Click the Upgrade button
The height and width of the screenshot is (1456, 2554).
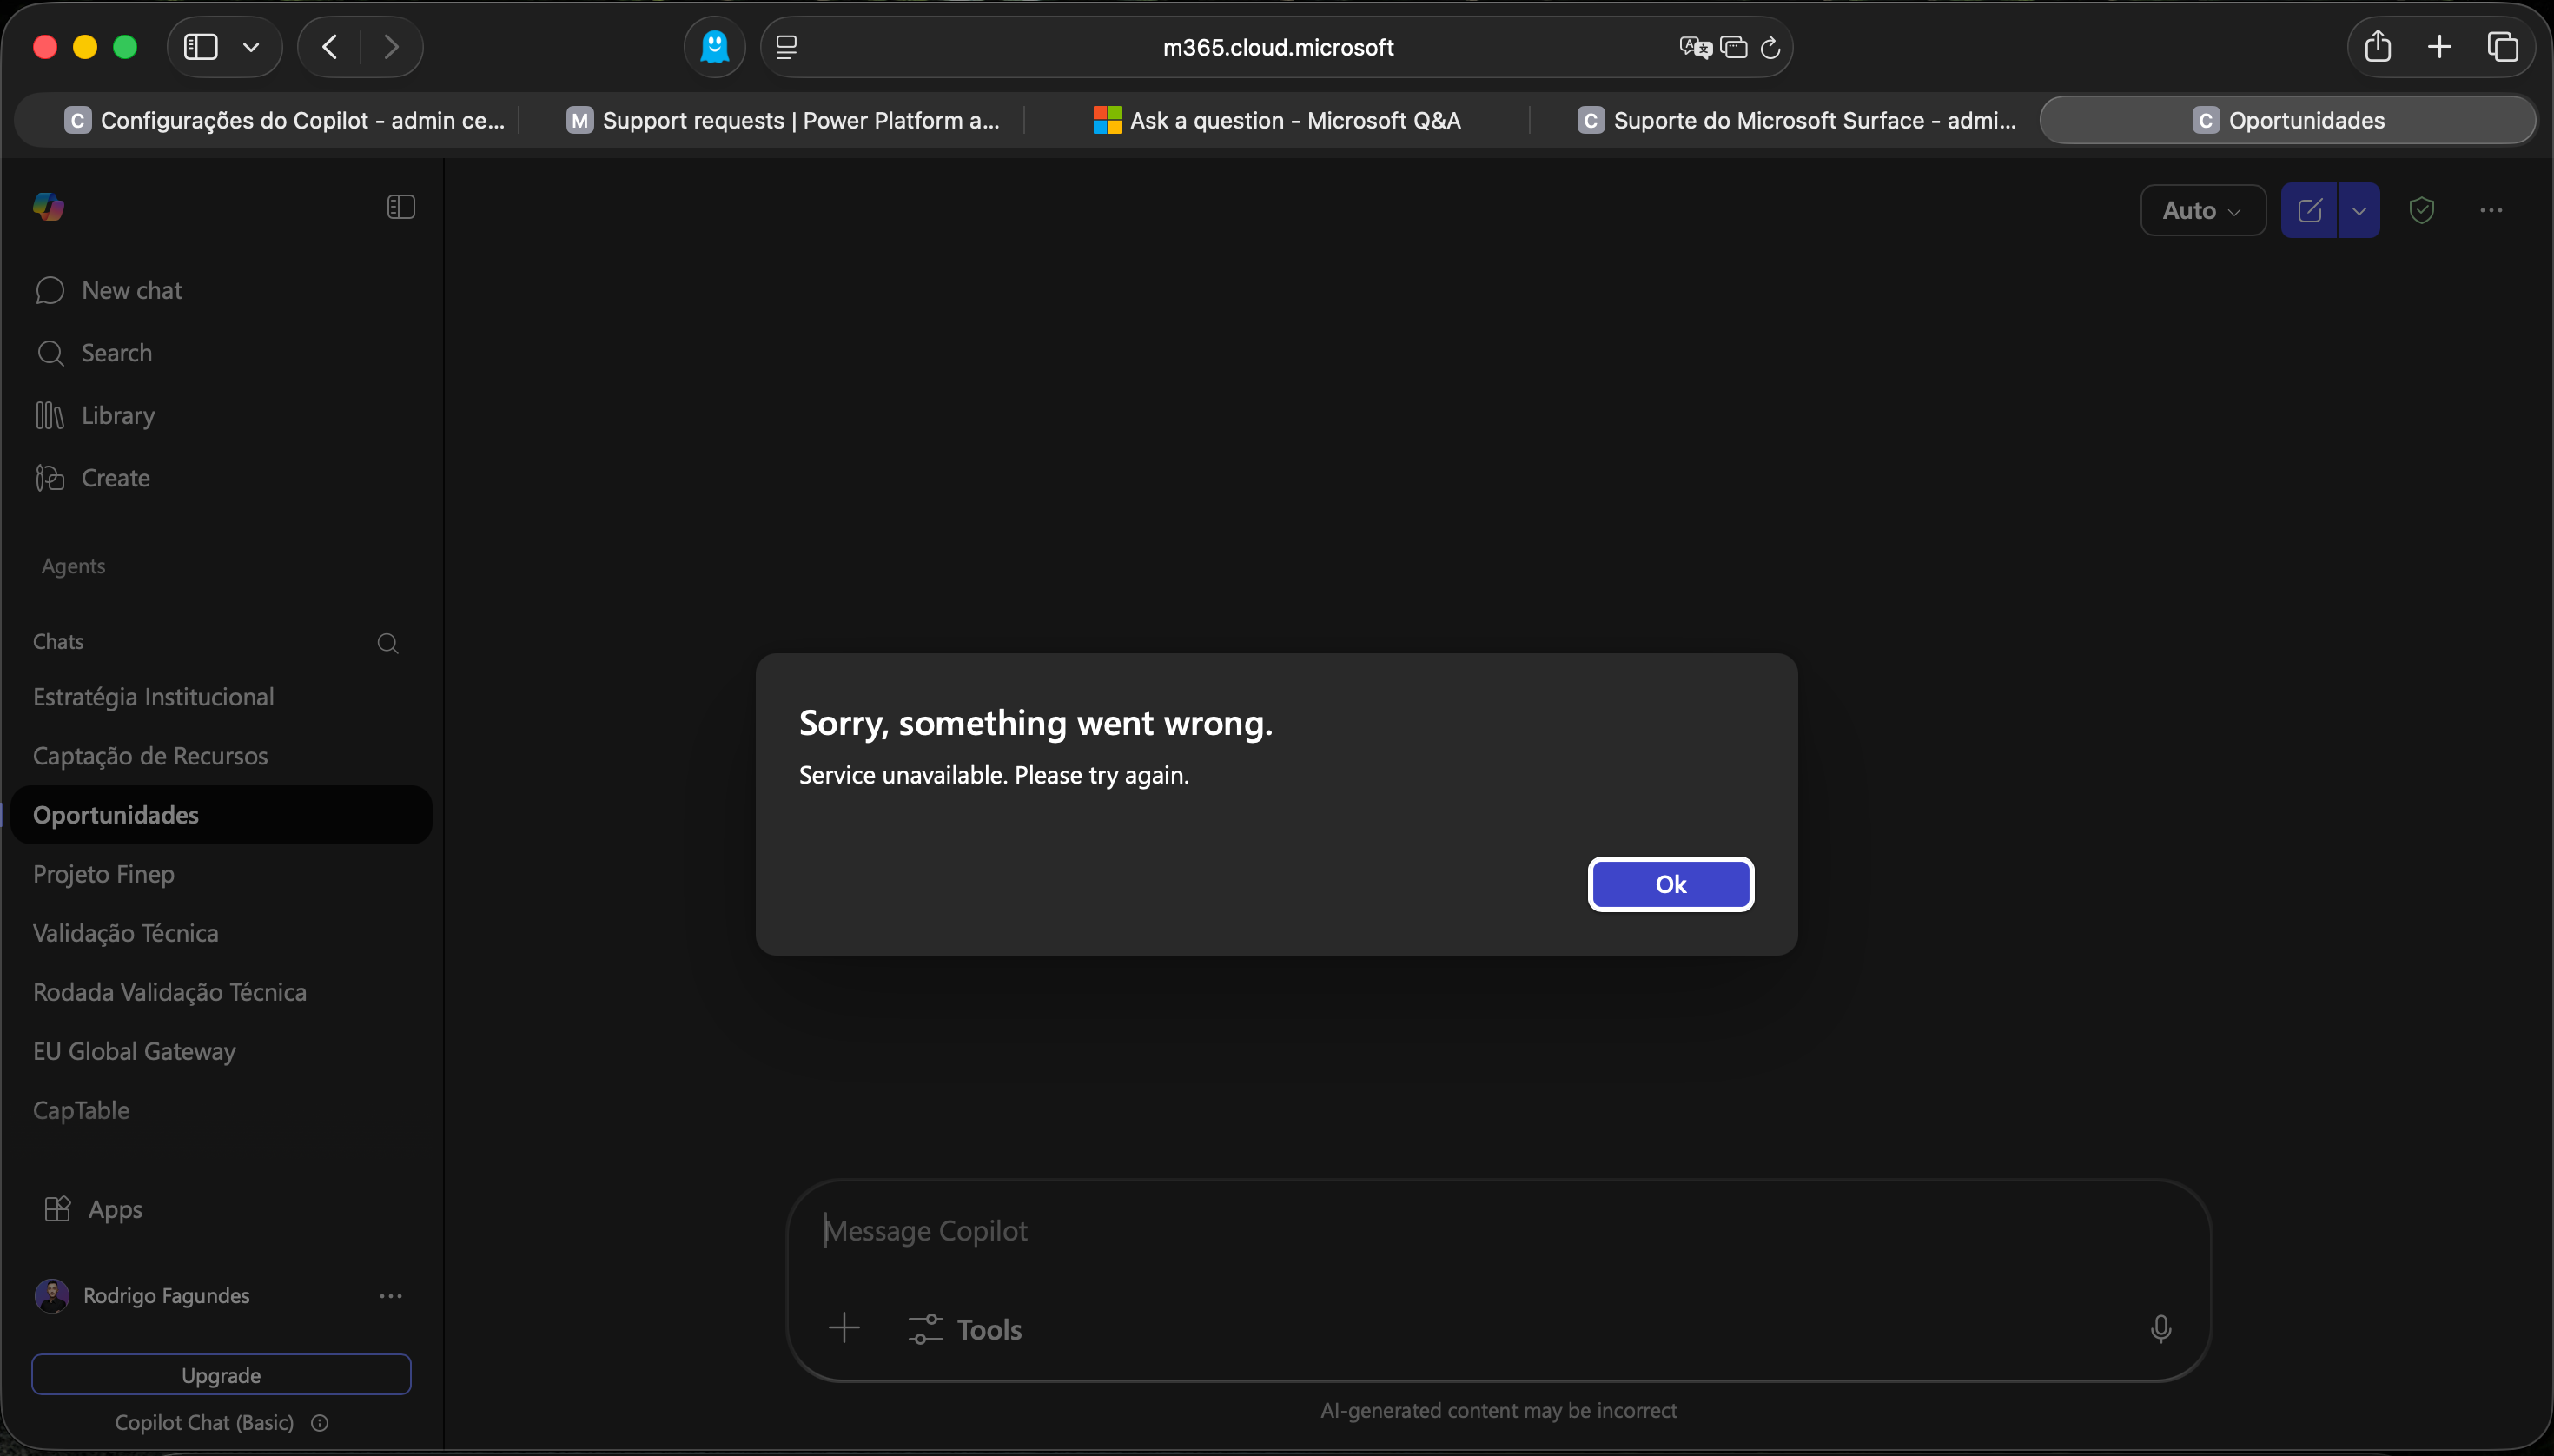pos(221,1374)
